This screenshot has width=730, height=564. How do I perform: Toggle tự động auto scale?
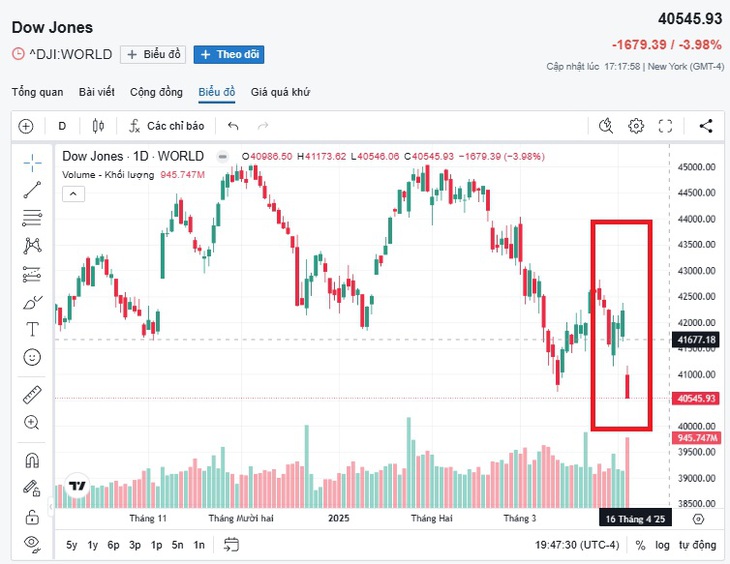[697, 545]
